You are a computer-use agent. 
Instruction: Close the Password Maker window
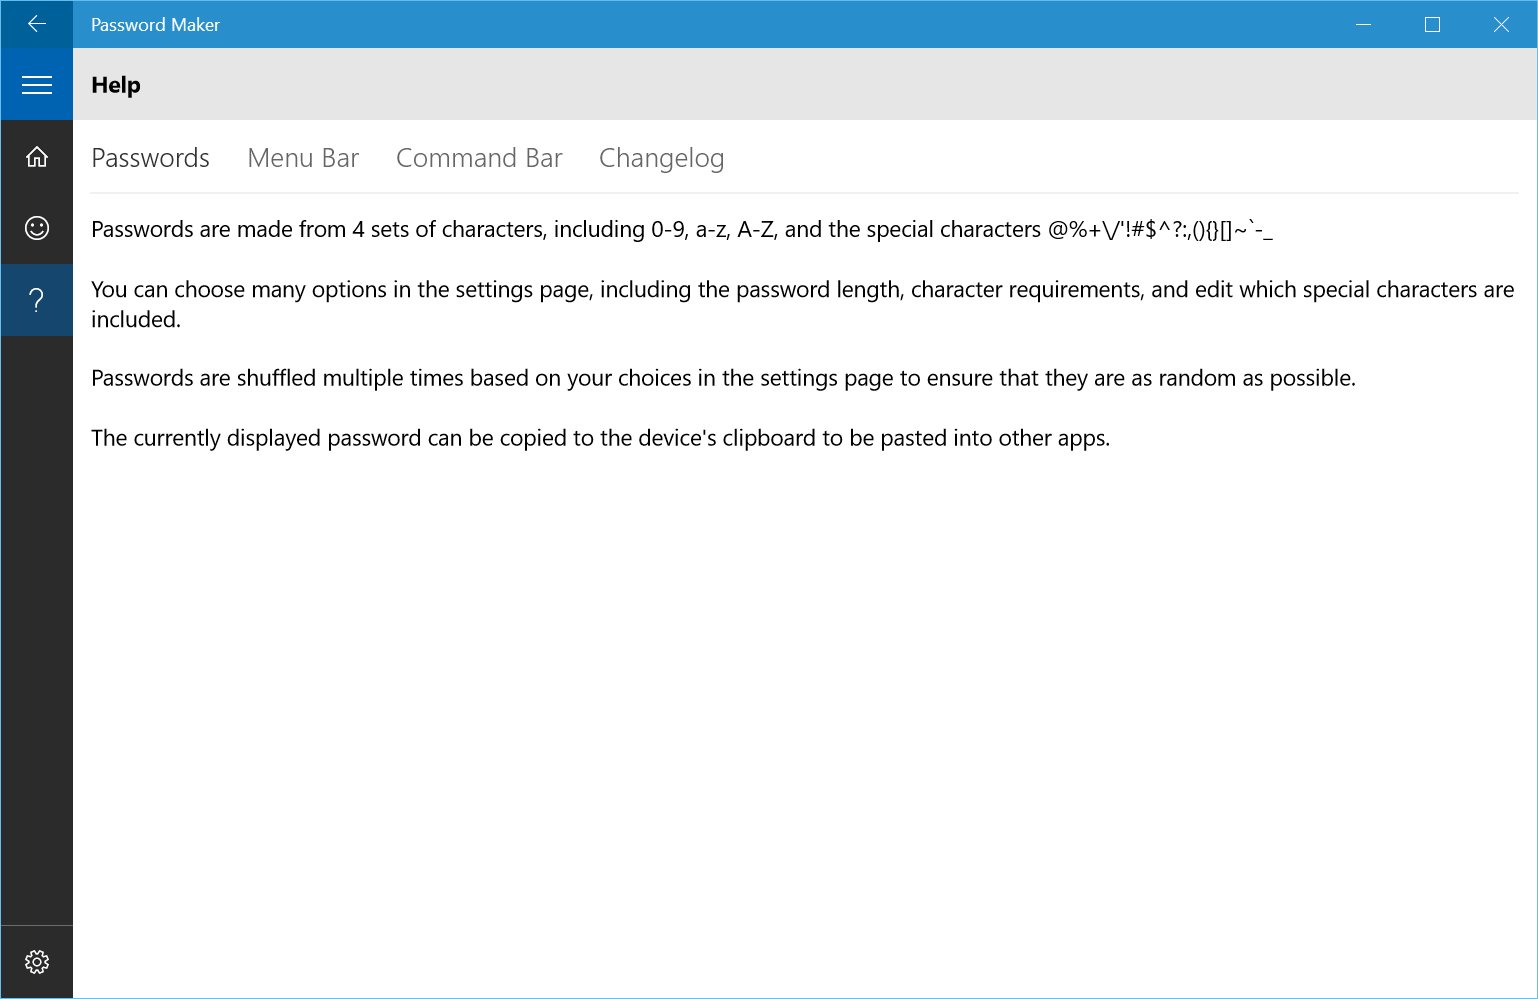click(1501, 24)
